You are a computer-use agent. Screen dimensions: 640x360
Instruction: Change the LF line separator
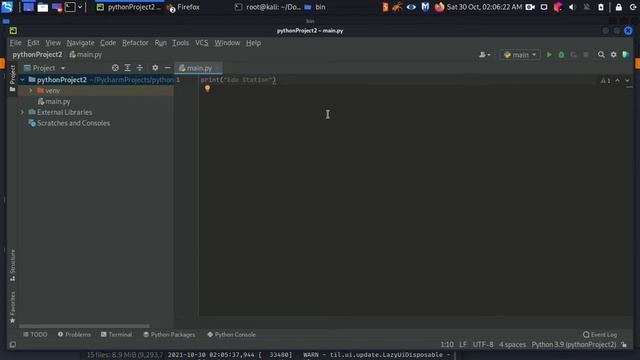pos(463,345)
